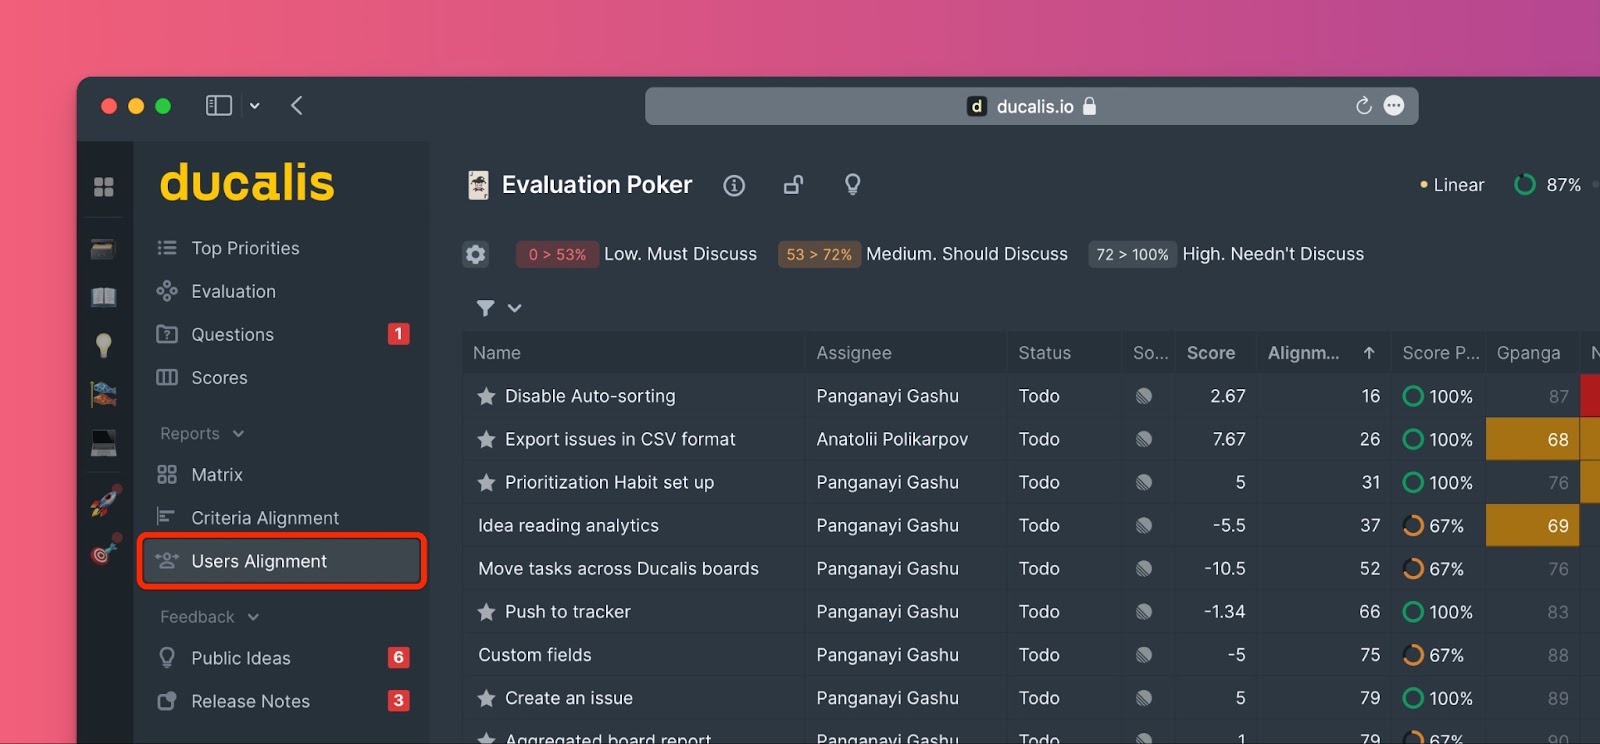
Task: Click the red 0 > 53% range badge
Action: pyautogui.click(x=557, y=254)
